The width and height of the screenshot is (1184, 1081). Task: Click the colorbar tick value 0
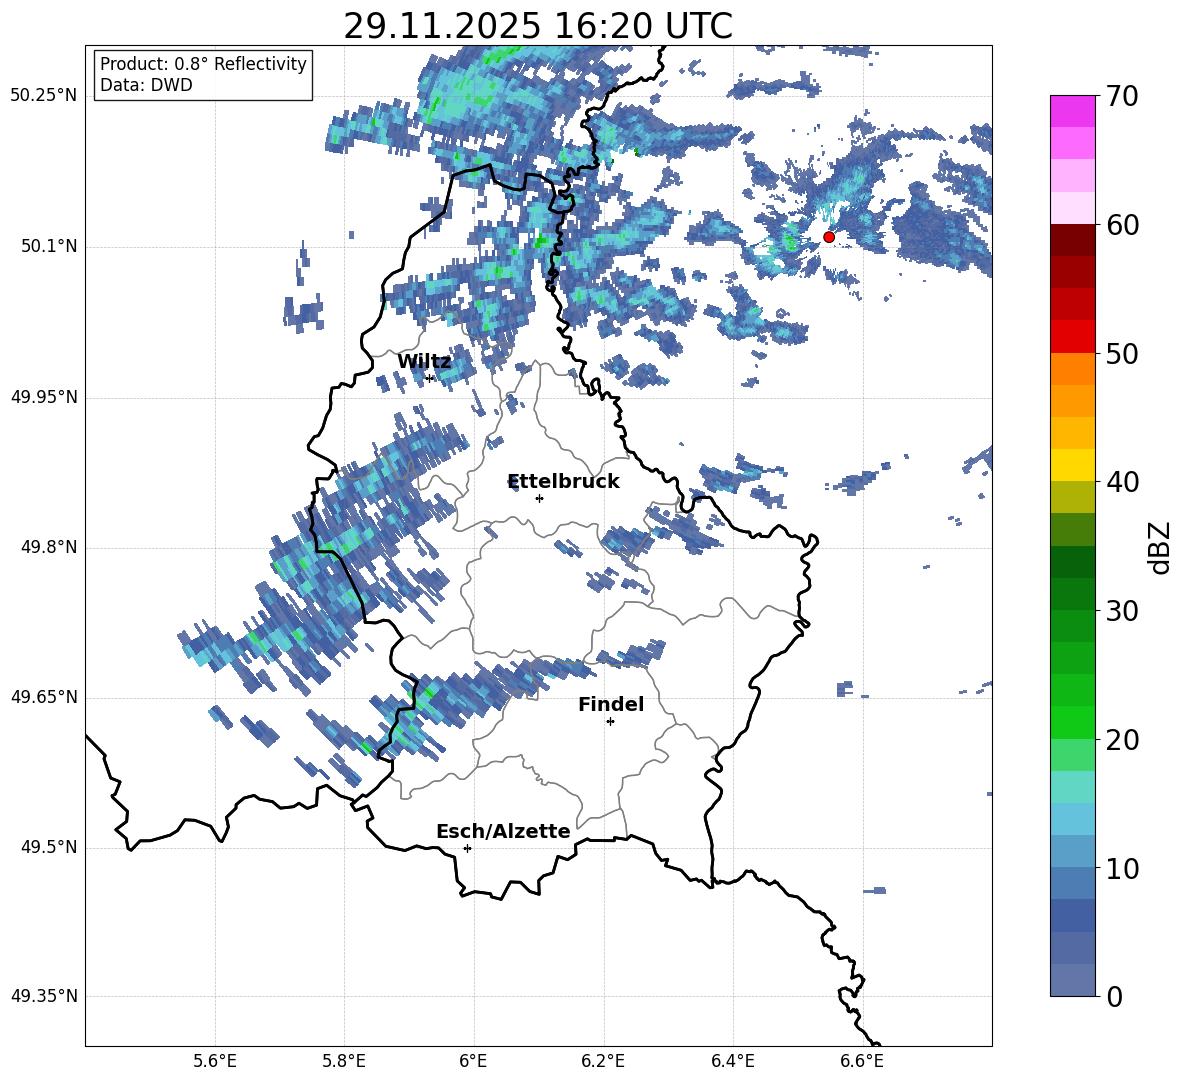[x=1114, y=997]
